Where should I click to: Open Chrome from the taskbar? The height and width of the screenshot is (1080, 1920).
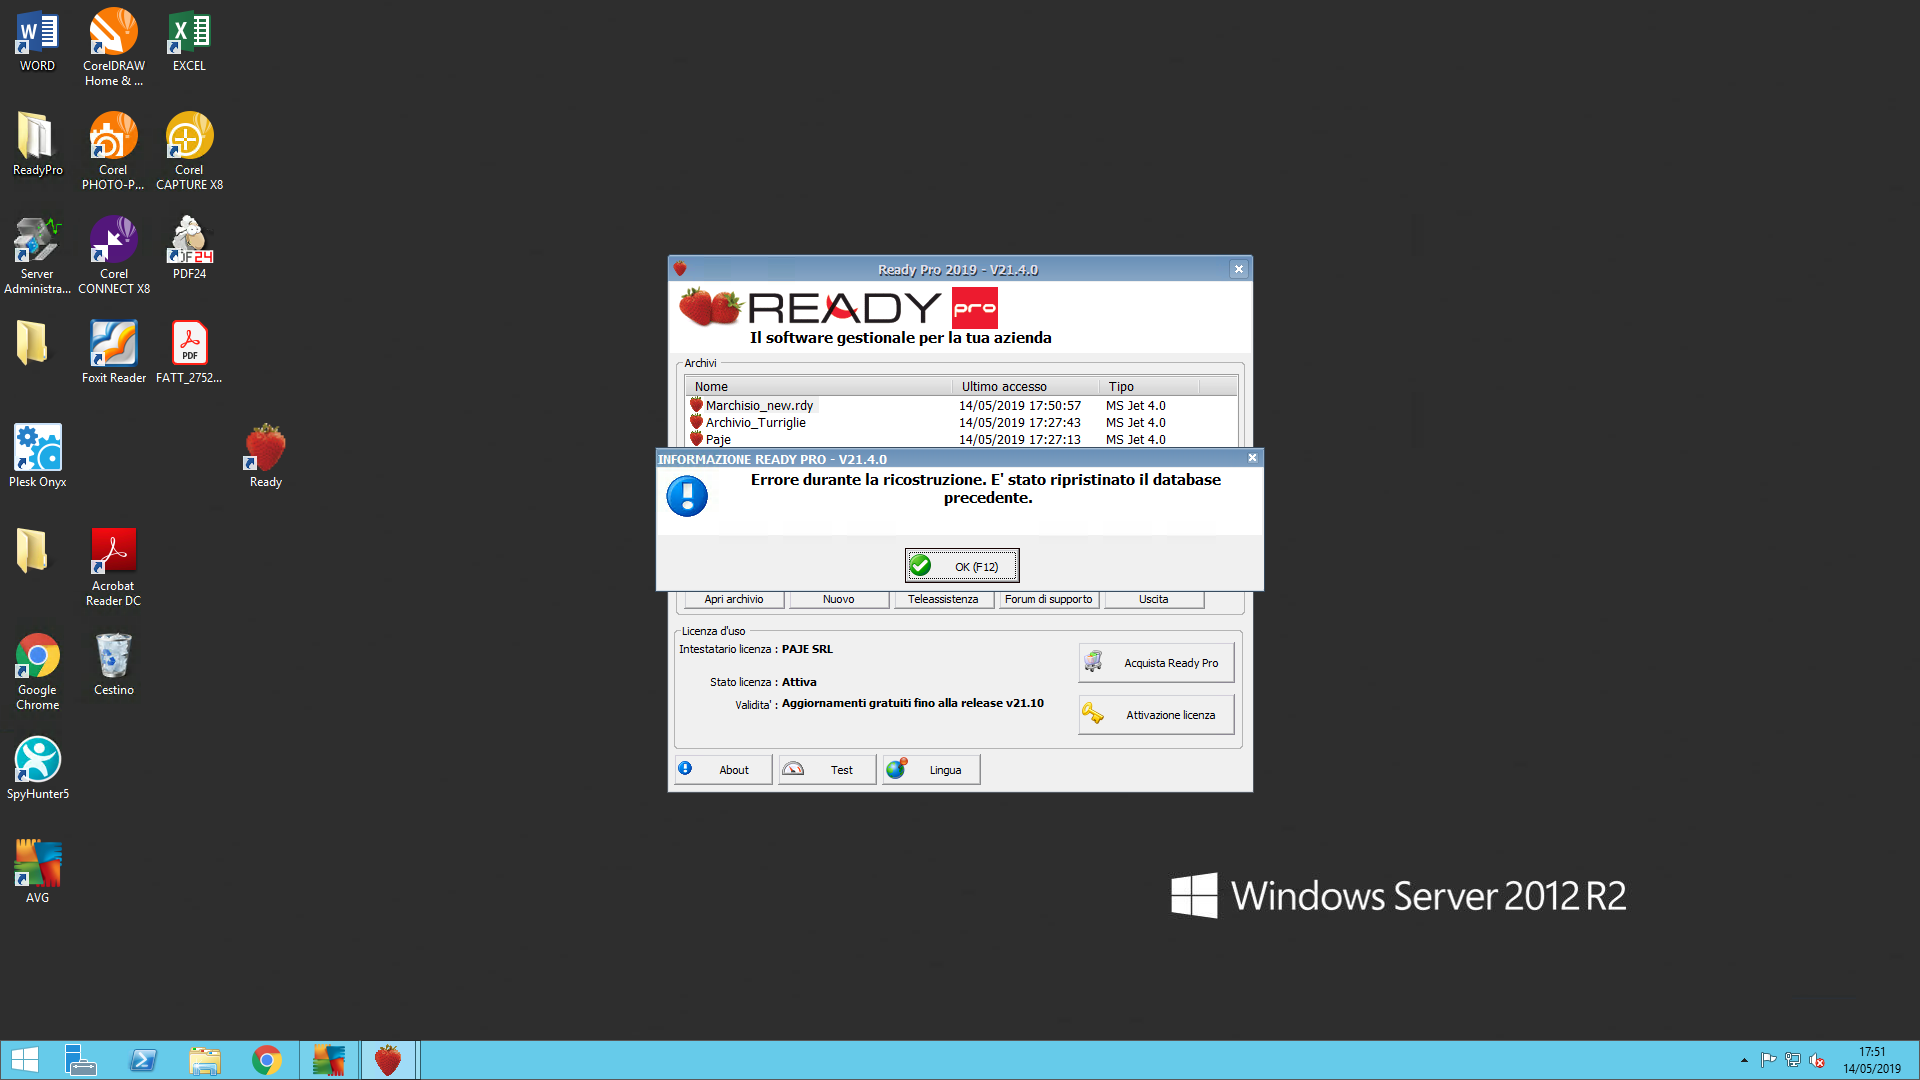(267, 1060)
